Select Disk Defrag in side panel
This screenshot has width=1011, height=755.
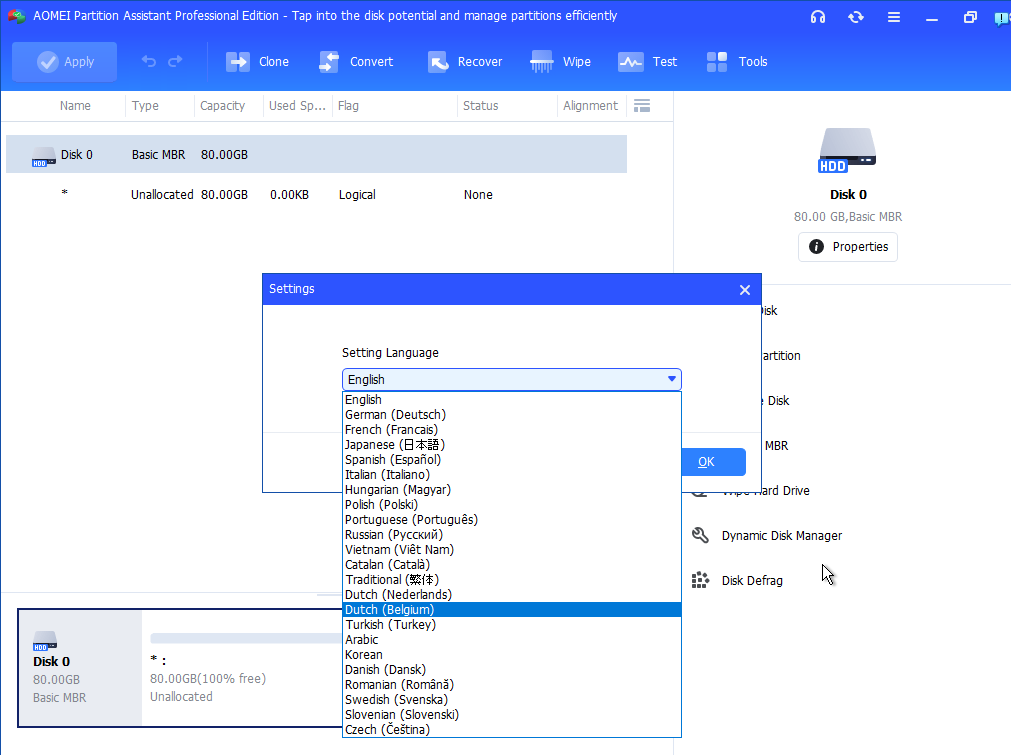(751, 581)
